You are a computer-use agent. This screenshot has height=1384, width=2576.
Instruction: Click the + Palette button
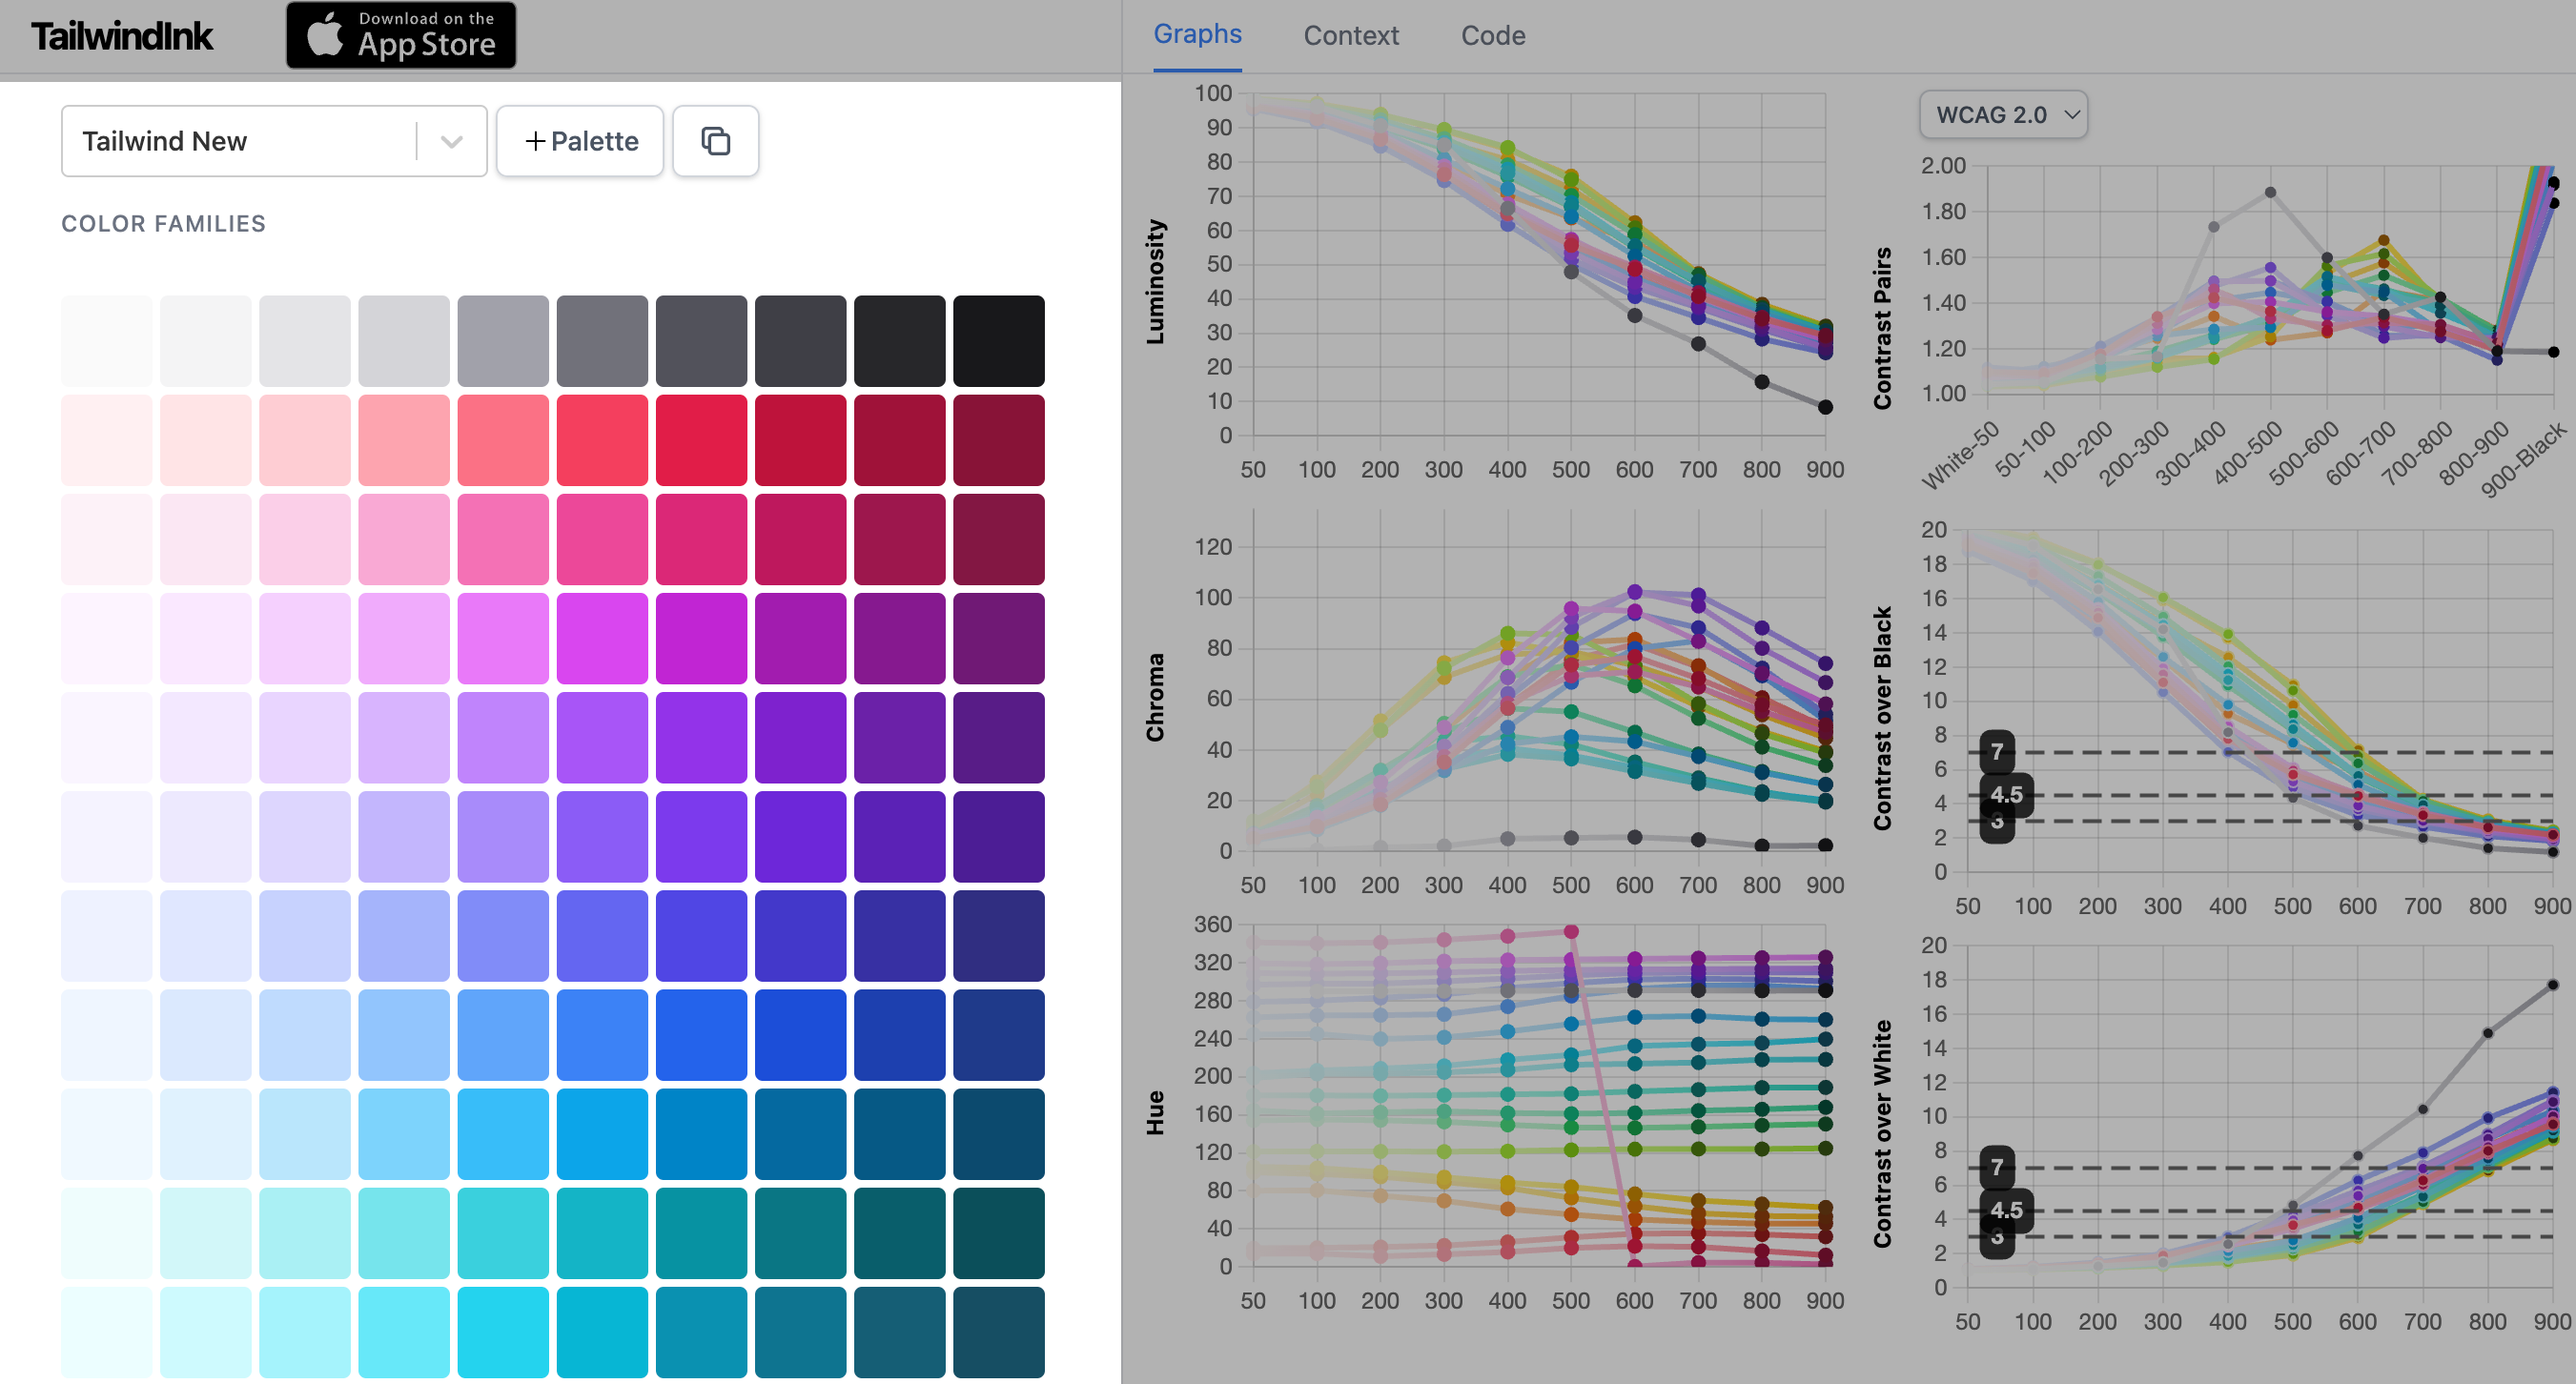tap(580, 141)
